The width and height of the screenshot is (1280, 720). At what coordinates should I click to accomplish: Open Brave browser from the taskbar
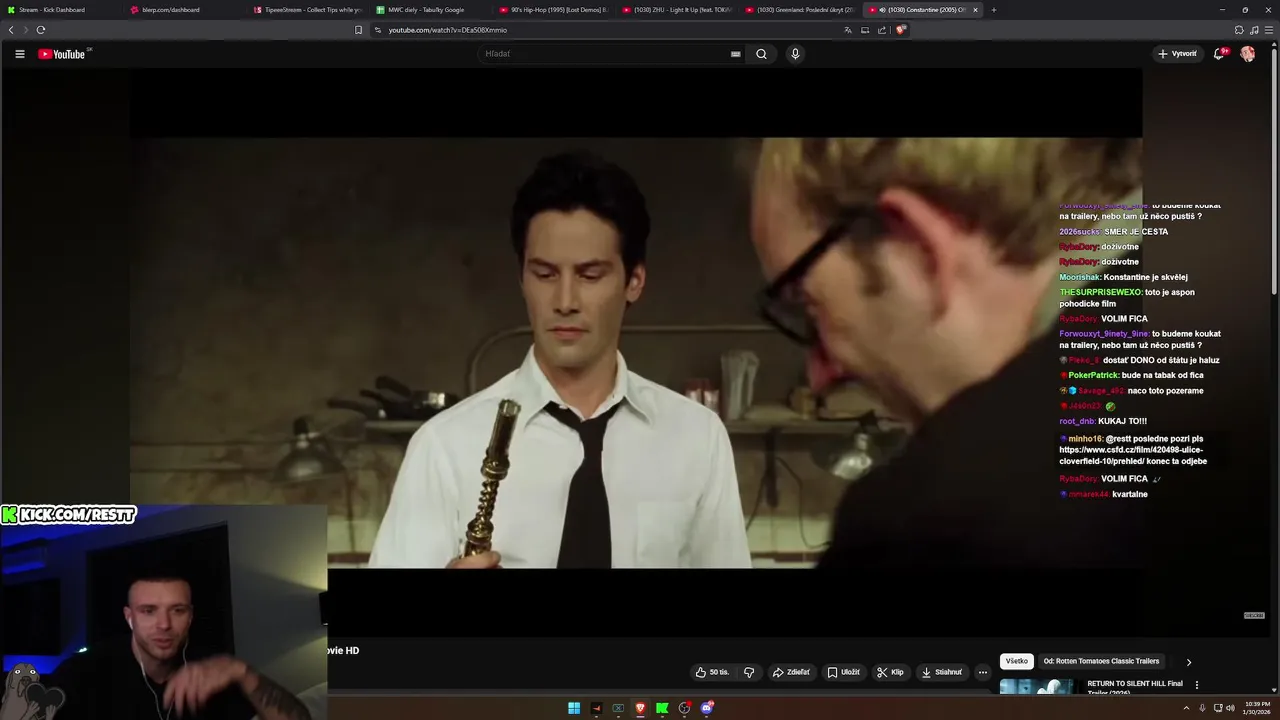coord(640,708)
